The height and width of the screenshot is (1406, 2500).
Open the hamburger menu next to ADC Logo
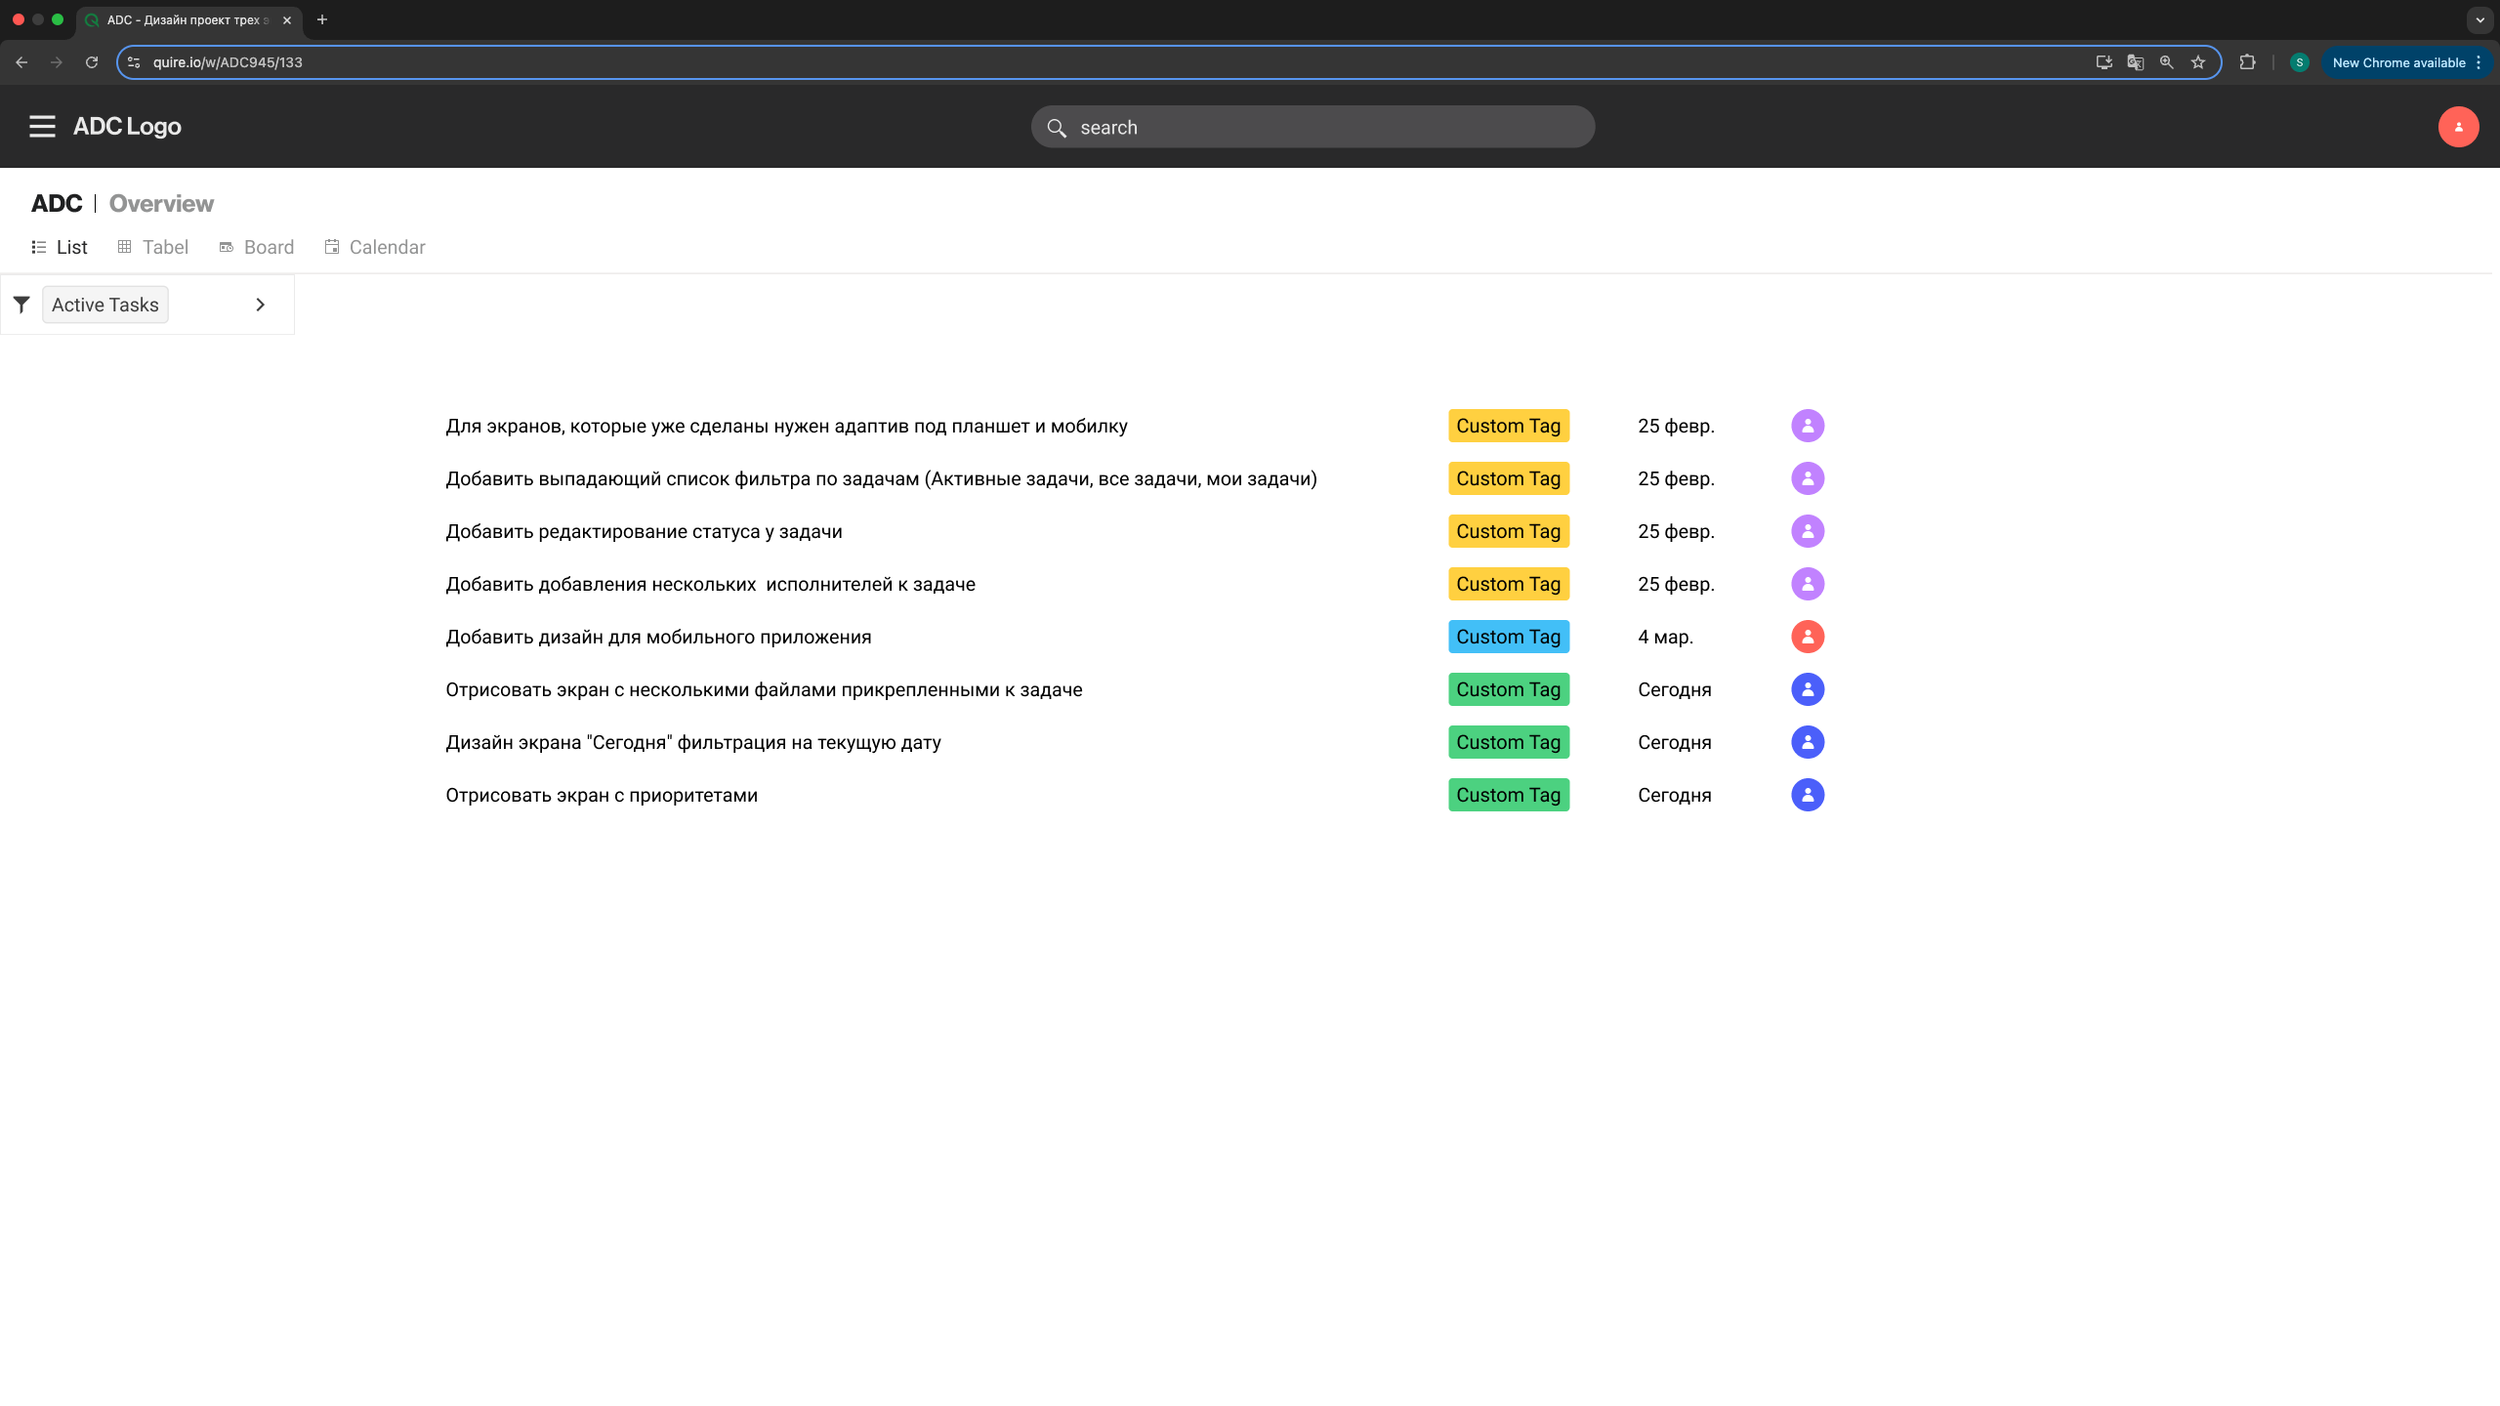42,126
